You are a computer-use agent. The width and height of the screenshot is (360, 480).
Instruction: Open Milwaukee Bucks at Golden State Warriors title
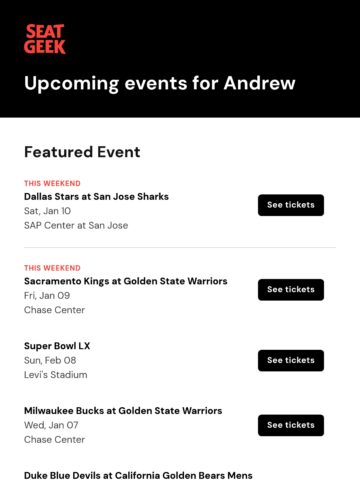(123, 411)
